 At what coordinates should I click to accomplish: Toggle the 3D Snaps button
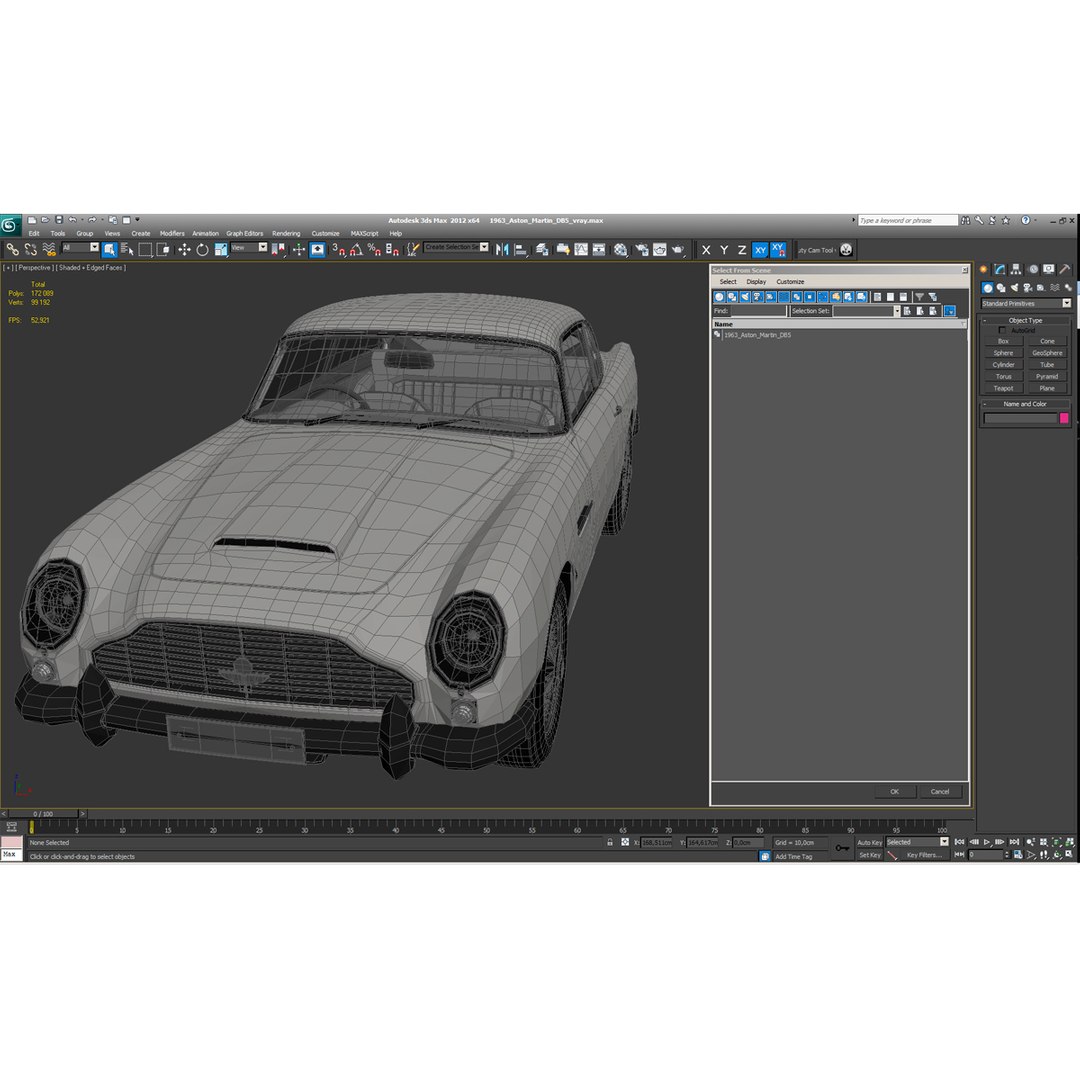tap(338, 250)
